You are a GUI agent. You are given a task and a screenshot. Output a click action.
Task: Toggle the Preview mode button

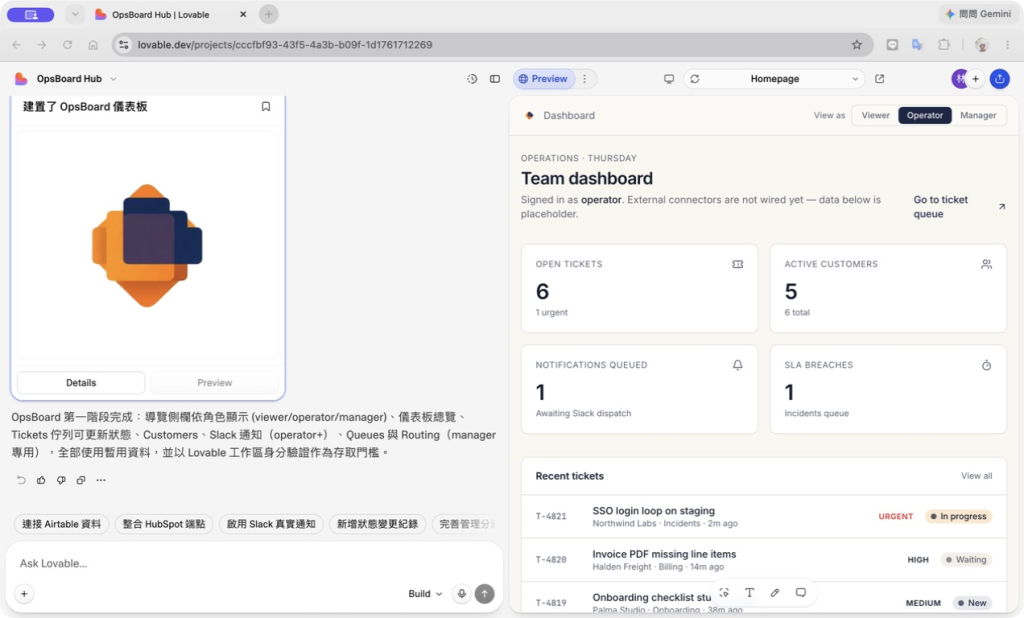pyautogui.click(x=543, y=79)
